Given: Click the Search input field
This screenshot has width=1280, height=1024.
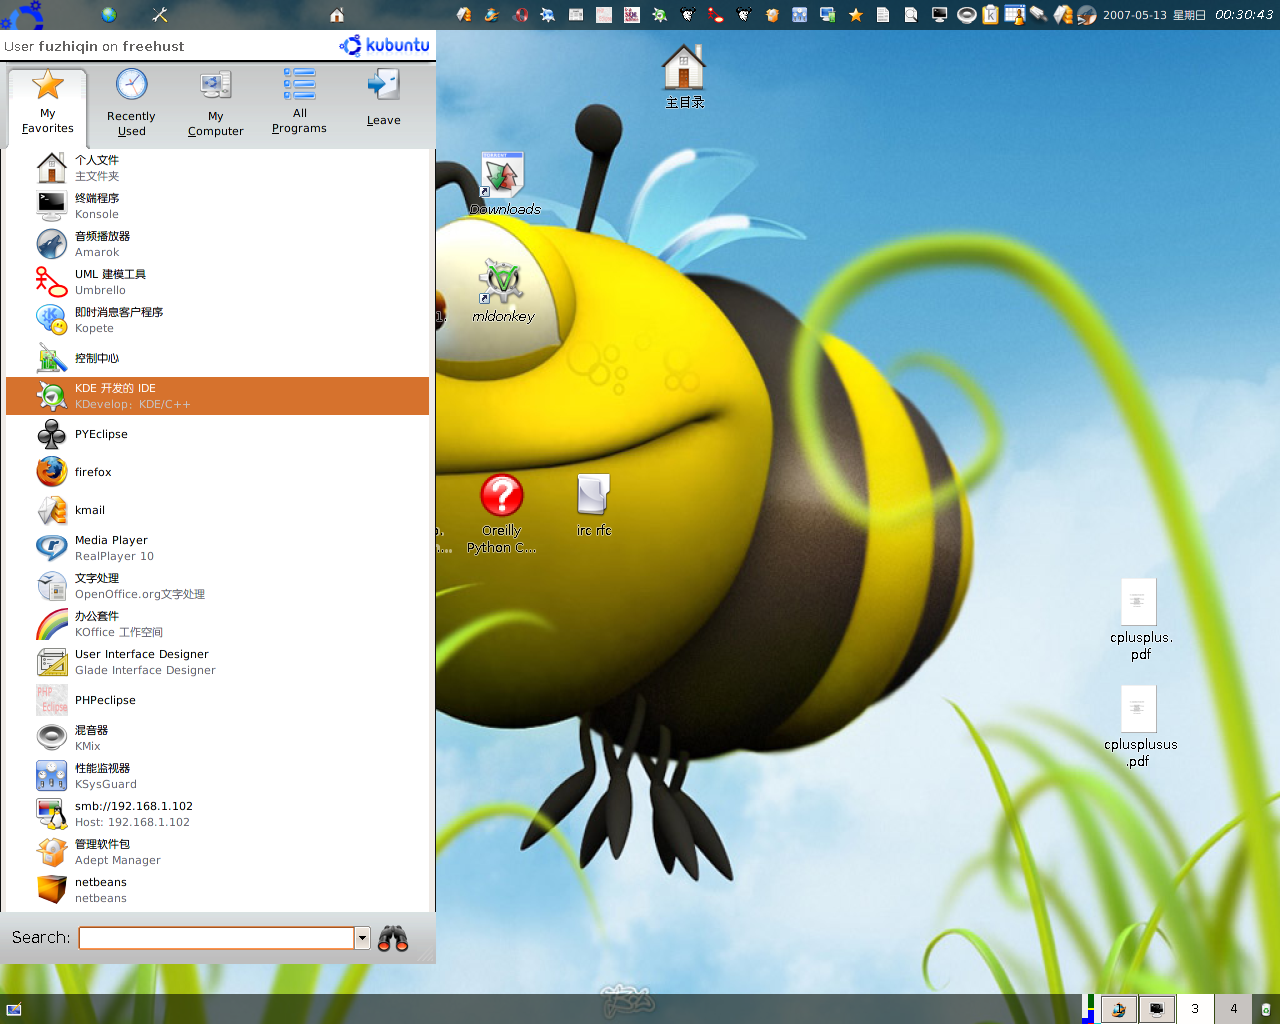Looking at the screenshot, I should click(217, 938).
